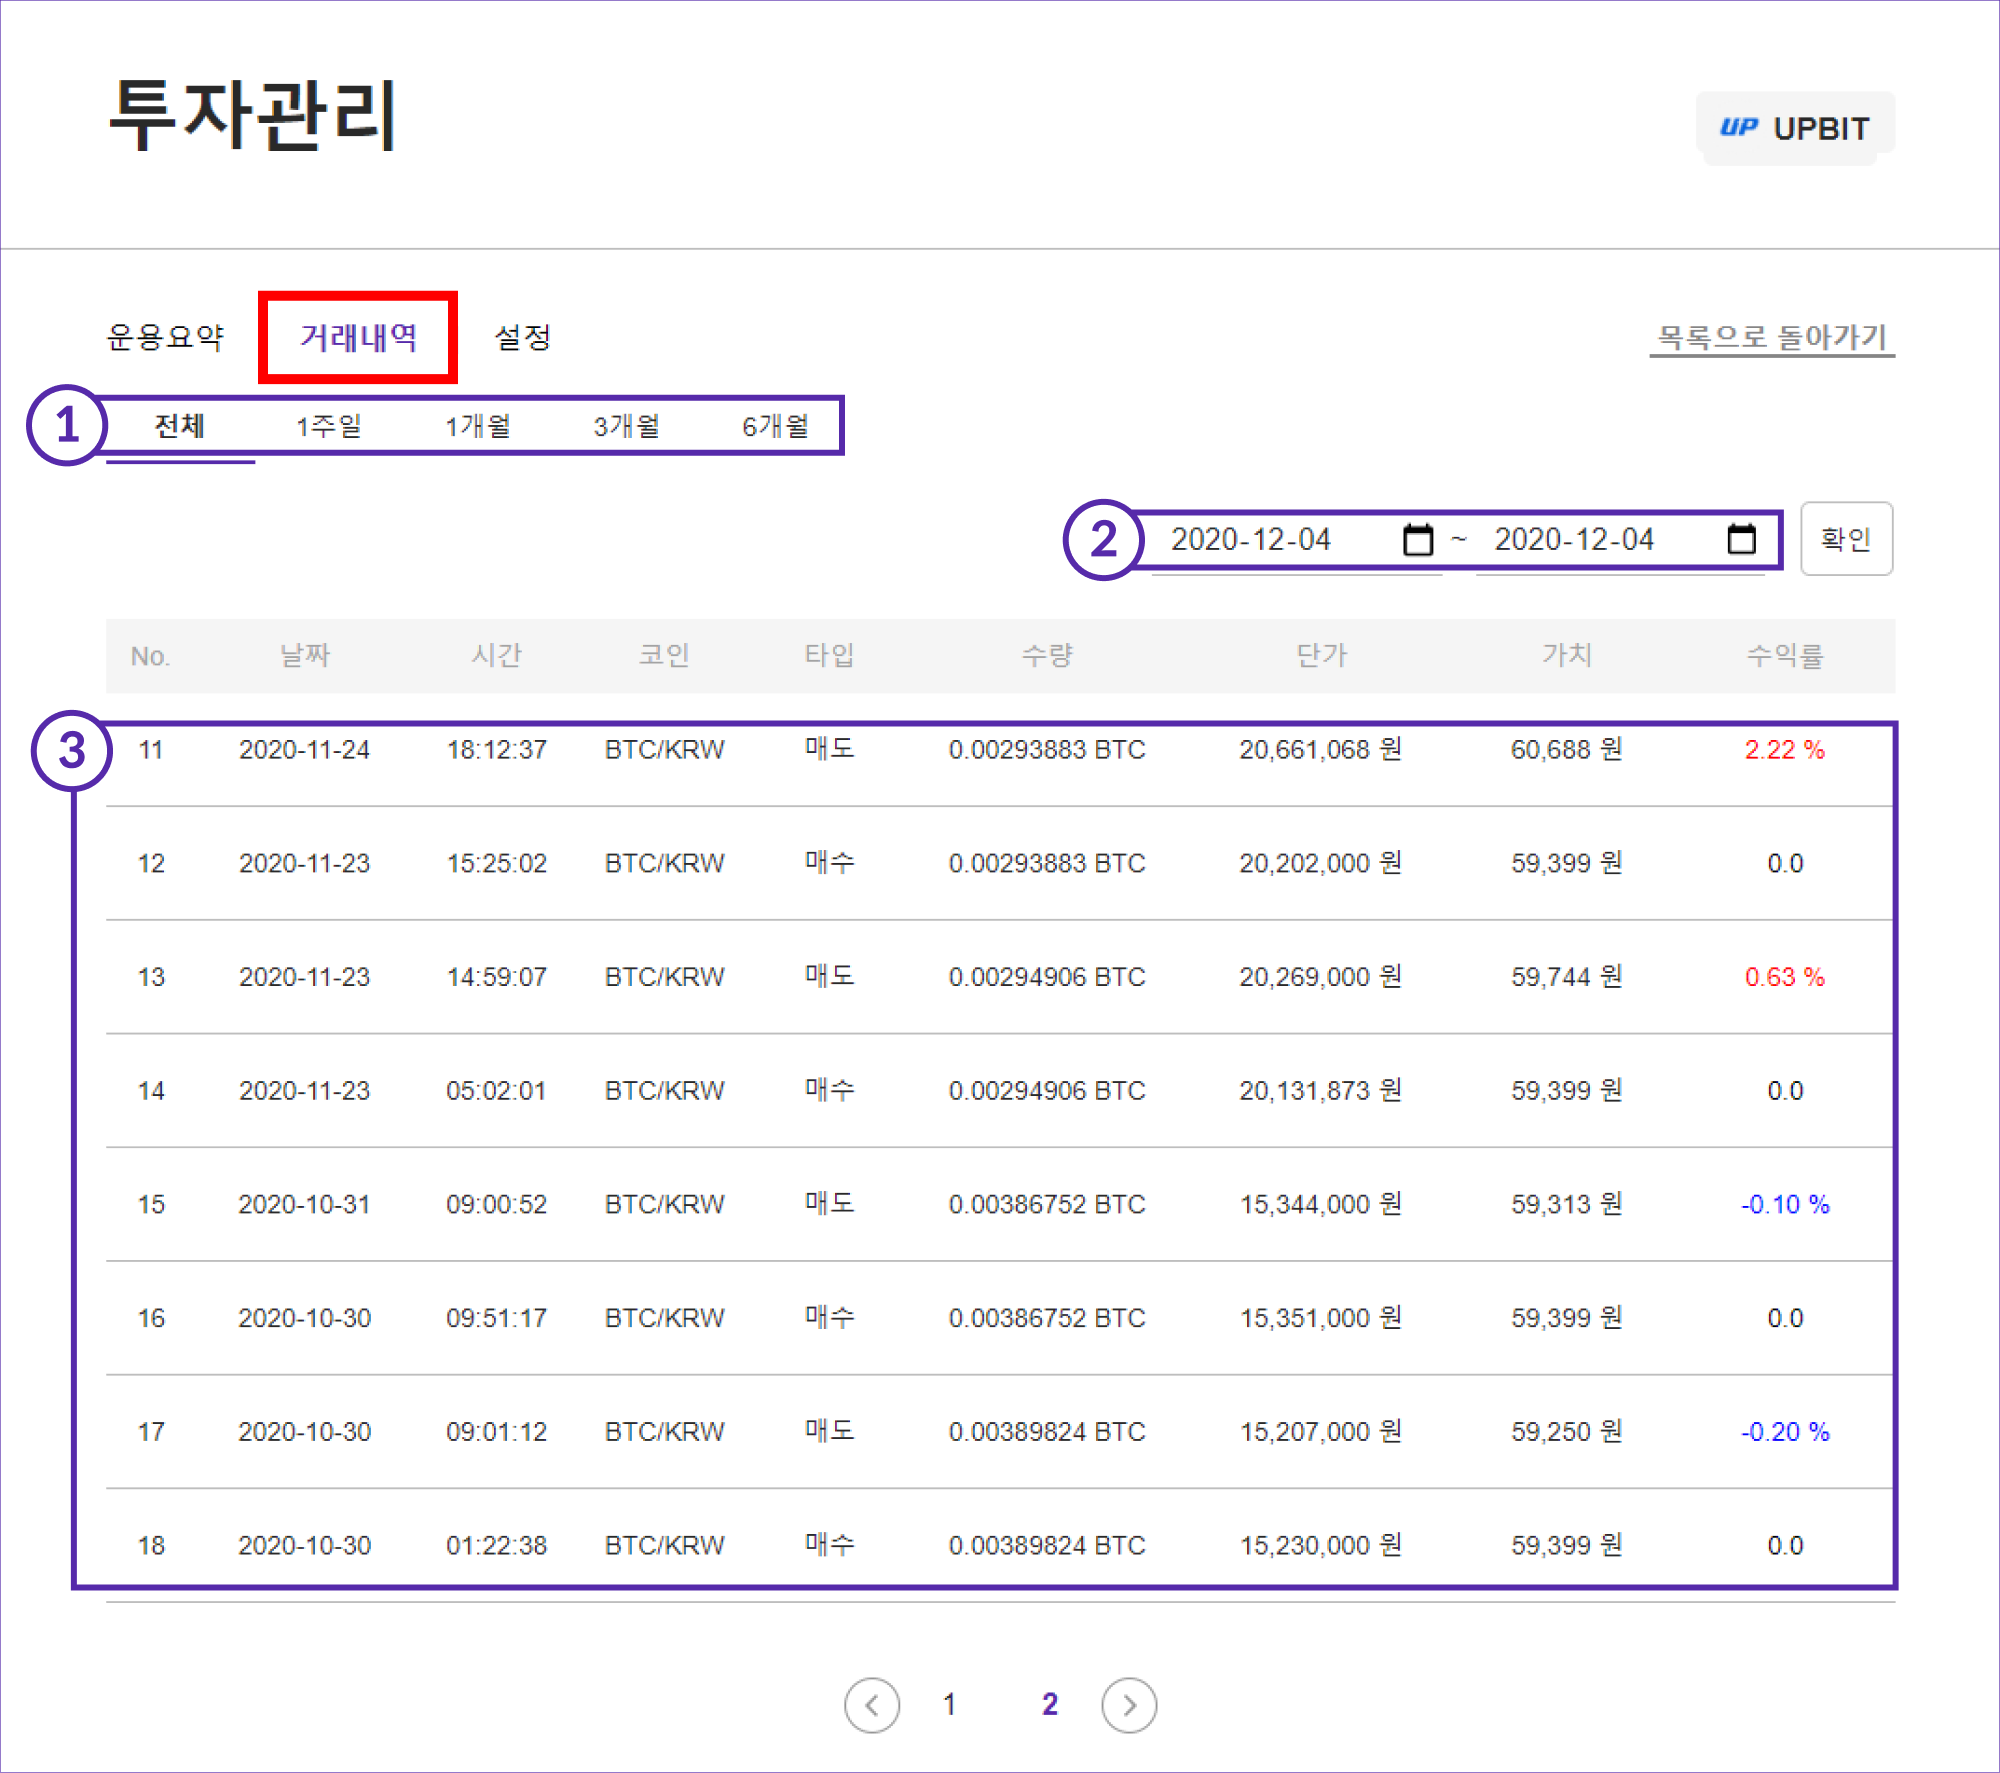
Task: Click the 확인 button to apply dates
Action: pyautogui.click(x=1845, y=540)
